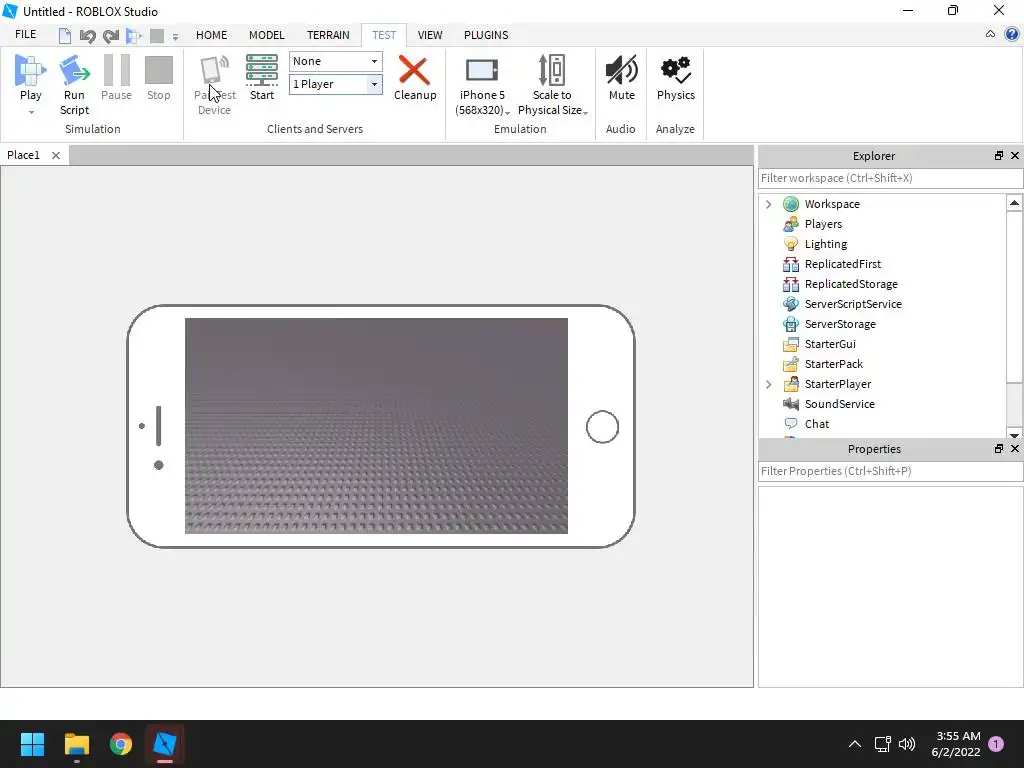Image resolution: width=1024 pixels, height=768 pixels.
Task: Select Lighting in the Explorer
Action: (825, 244)
